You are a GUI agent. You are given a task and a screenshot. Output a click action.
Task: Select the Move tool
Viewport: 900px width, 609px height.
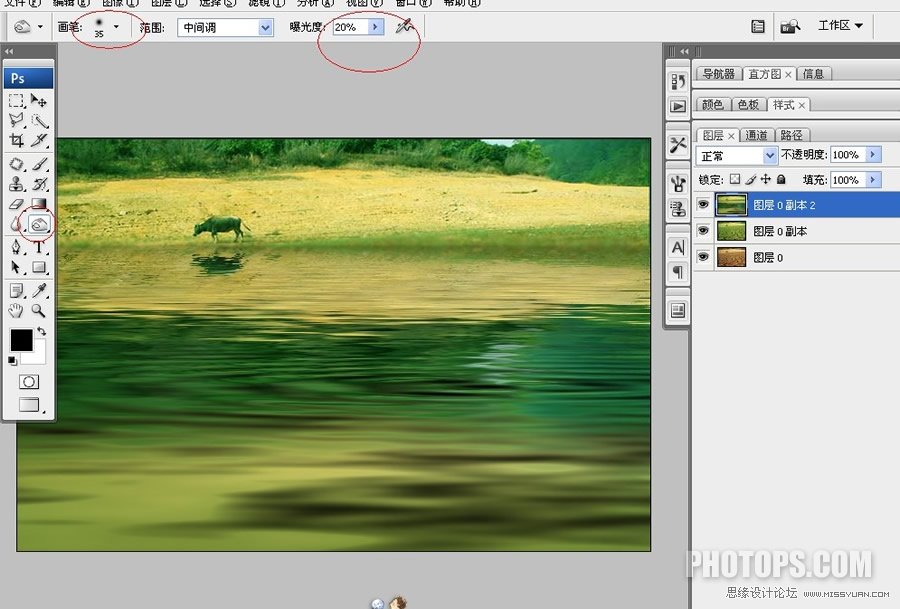click(x=38, y=101)
